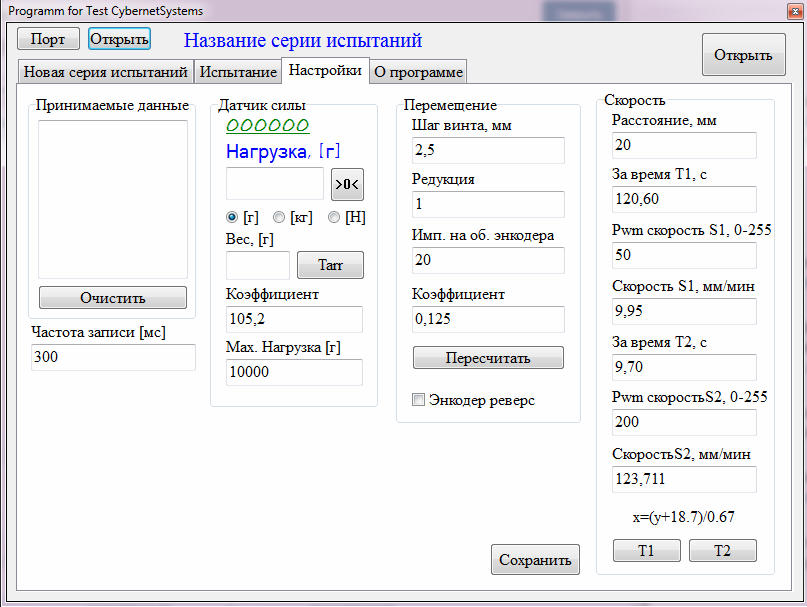This screenshot has height=607, width=807.
Task: Focus the Частота записи [мс] field
Action: (113, 357)
